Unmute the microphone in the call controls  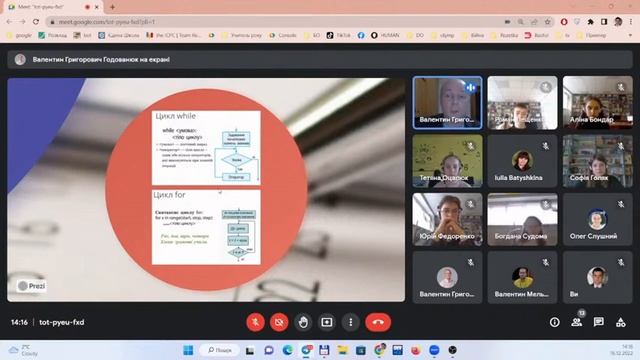coord(256,322)
